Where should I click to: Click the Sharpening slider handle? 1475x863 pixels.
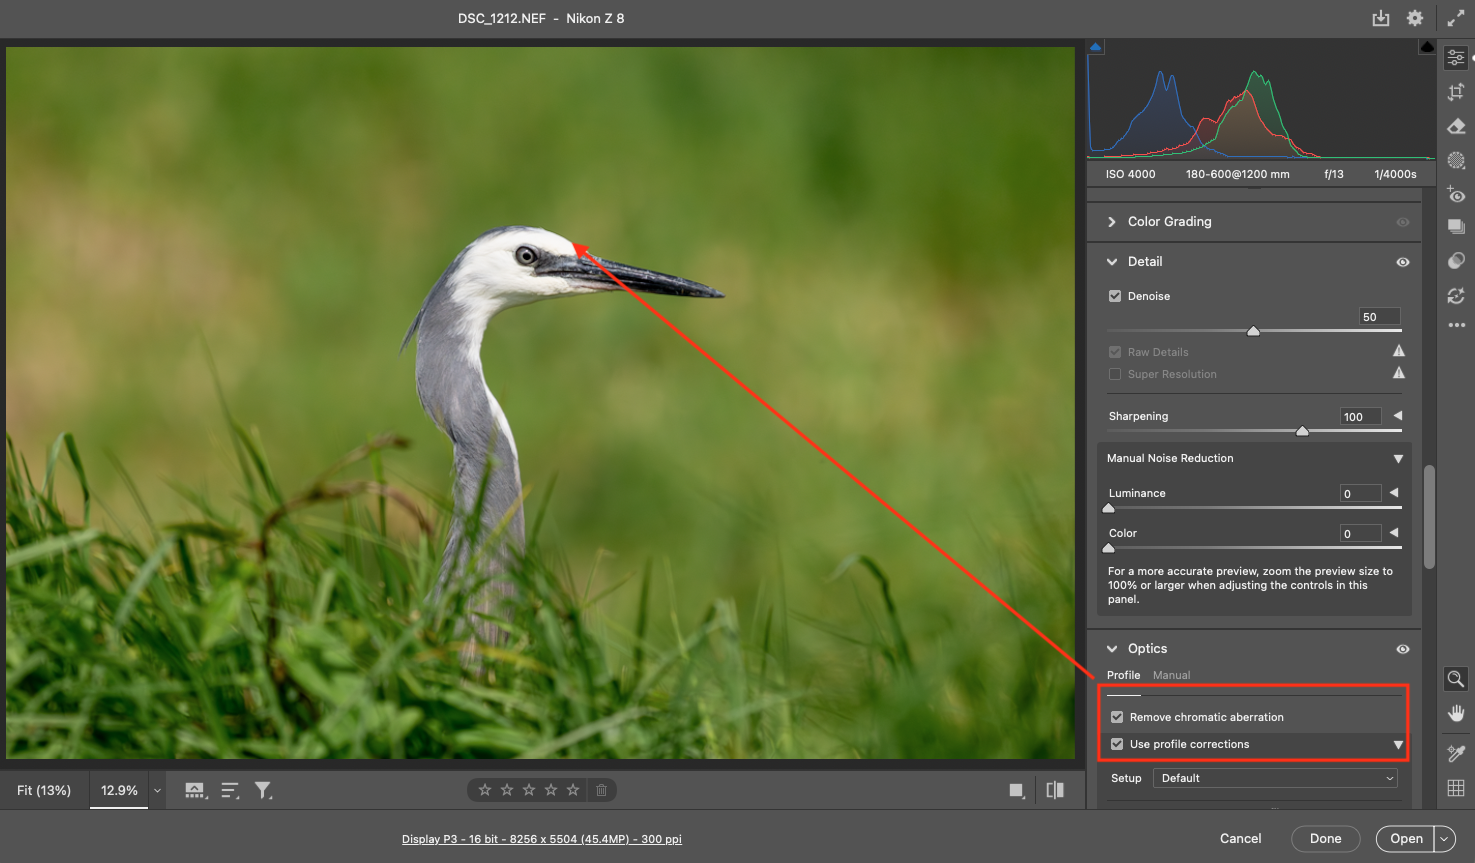[1302, 431]
